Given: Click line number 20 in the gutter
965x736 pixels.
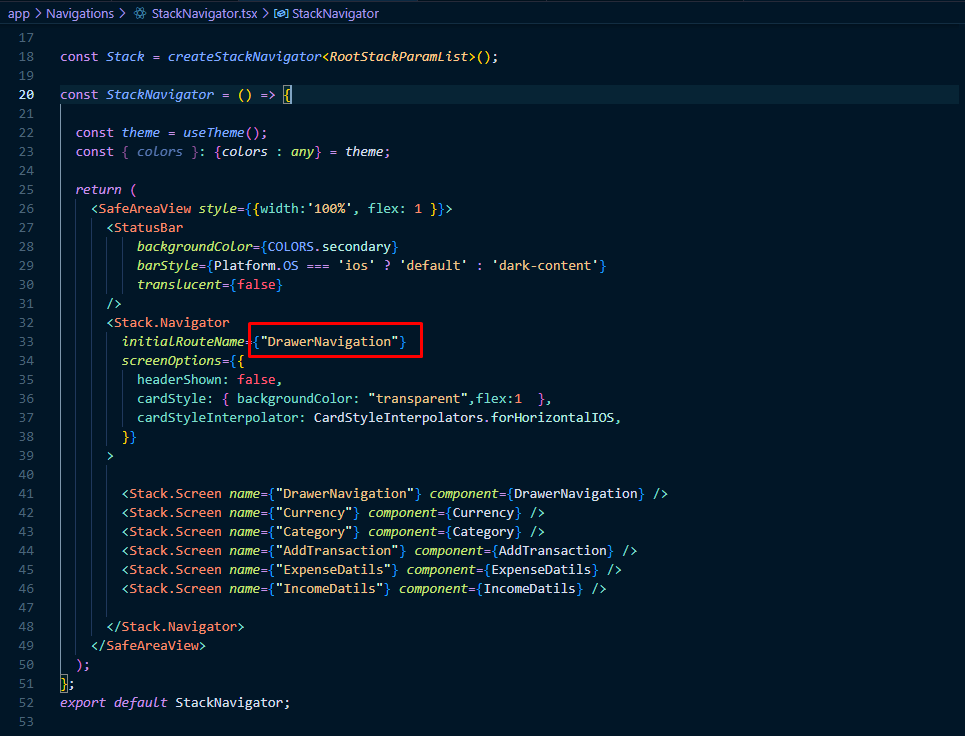Looking at the screenshot, I should pyautogui.click(x=26, y=94).
